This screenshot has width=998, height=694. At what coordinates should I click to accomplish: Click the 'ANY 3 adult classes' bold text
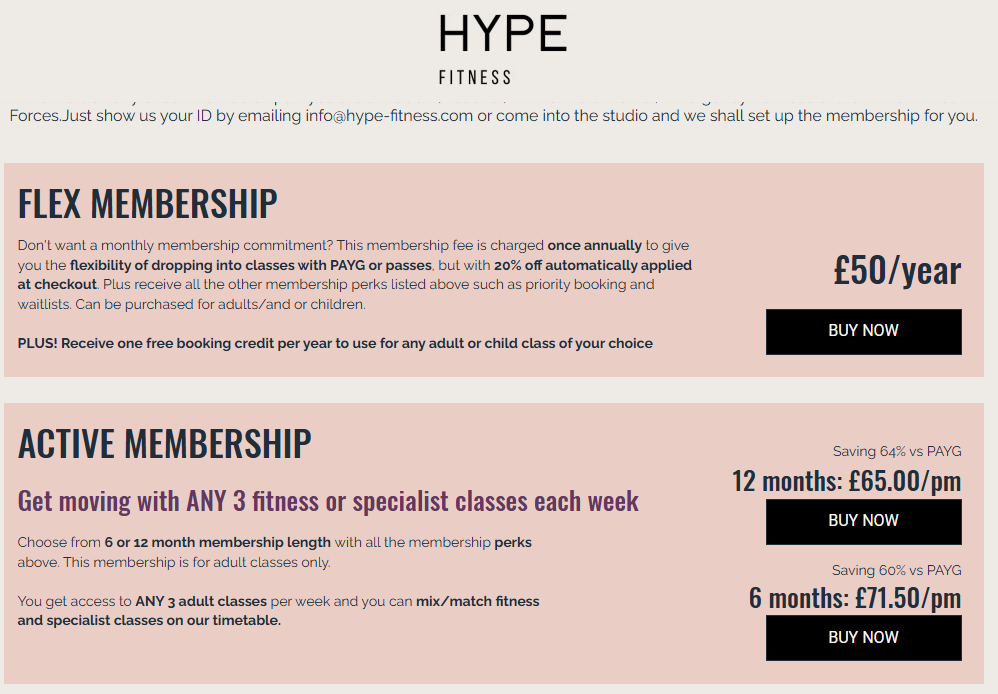[x=199, y=602]
